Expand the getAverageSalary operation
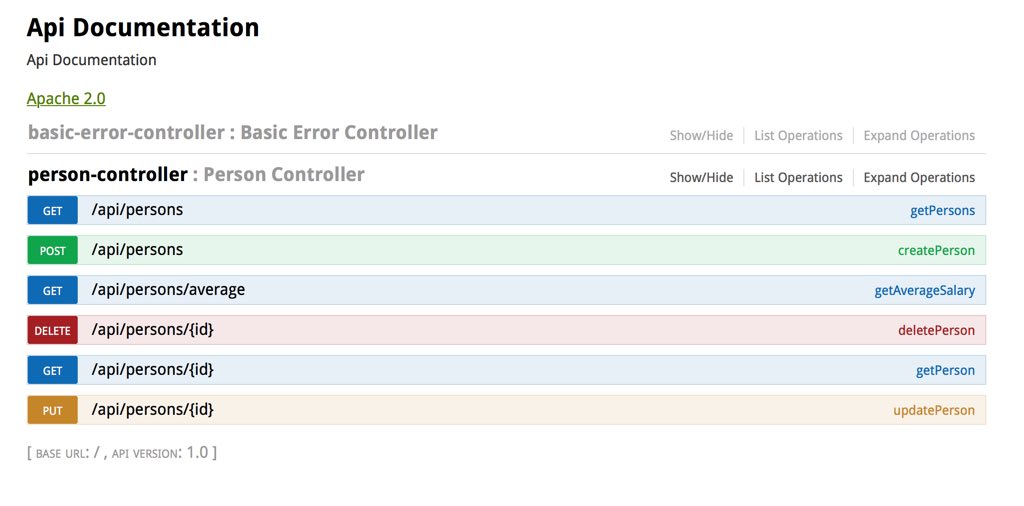This screenshot has height=506, width=1024. click(x=924, y=291)
